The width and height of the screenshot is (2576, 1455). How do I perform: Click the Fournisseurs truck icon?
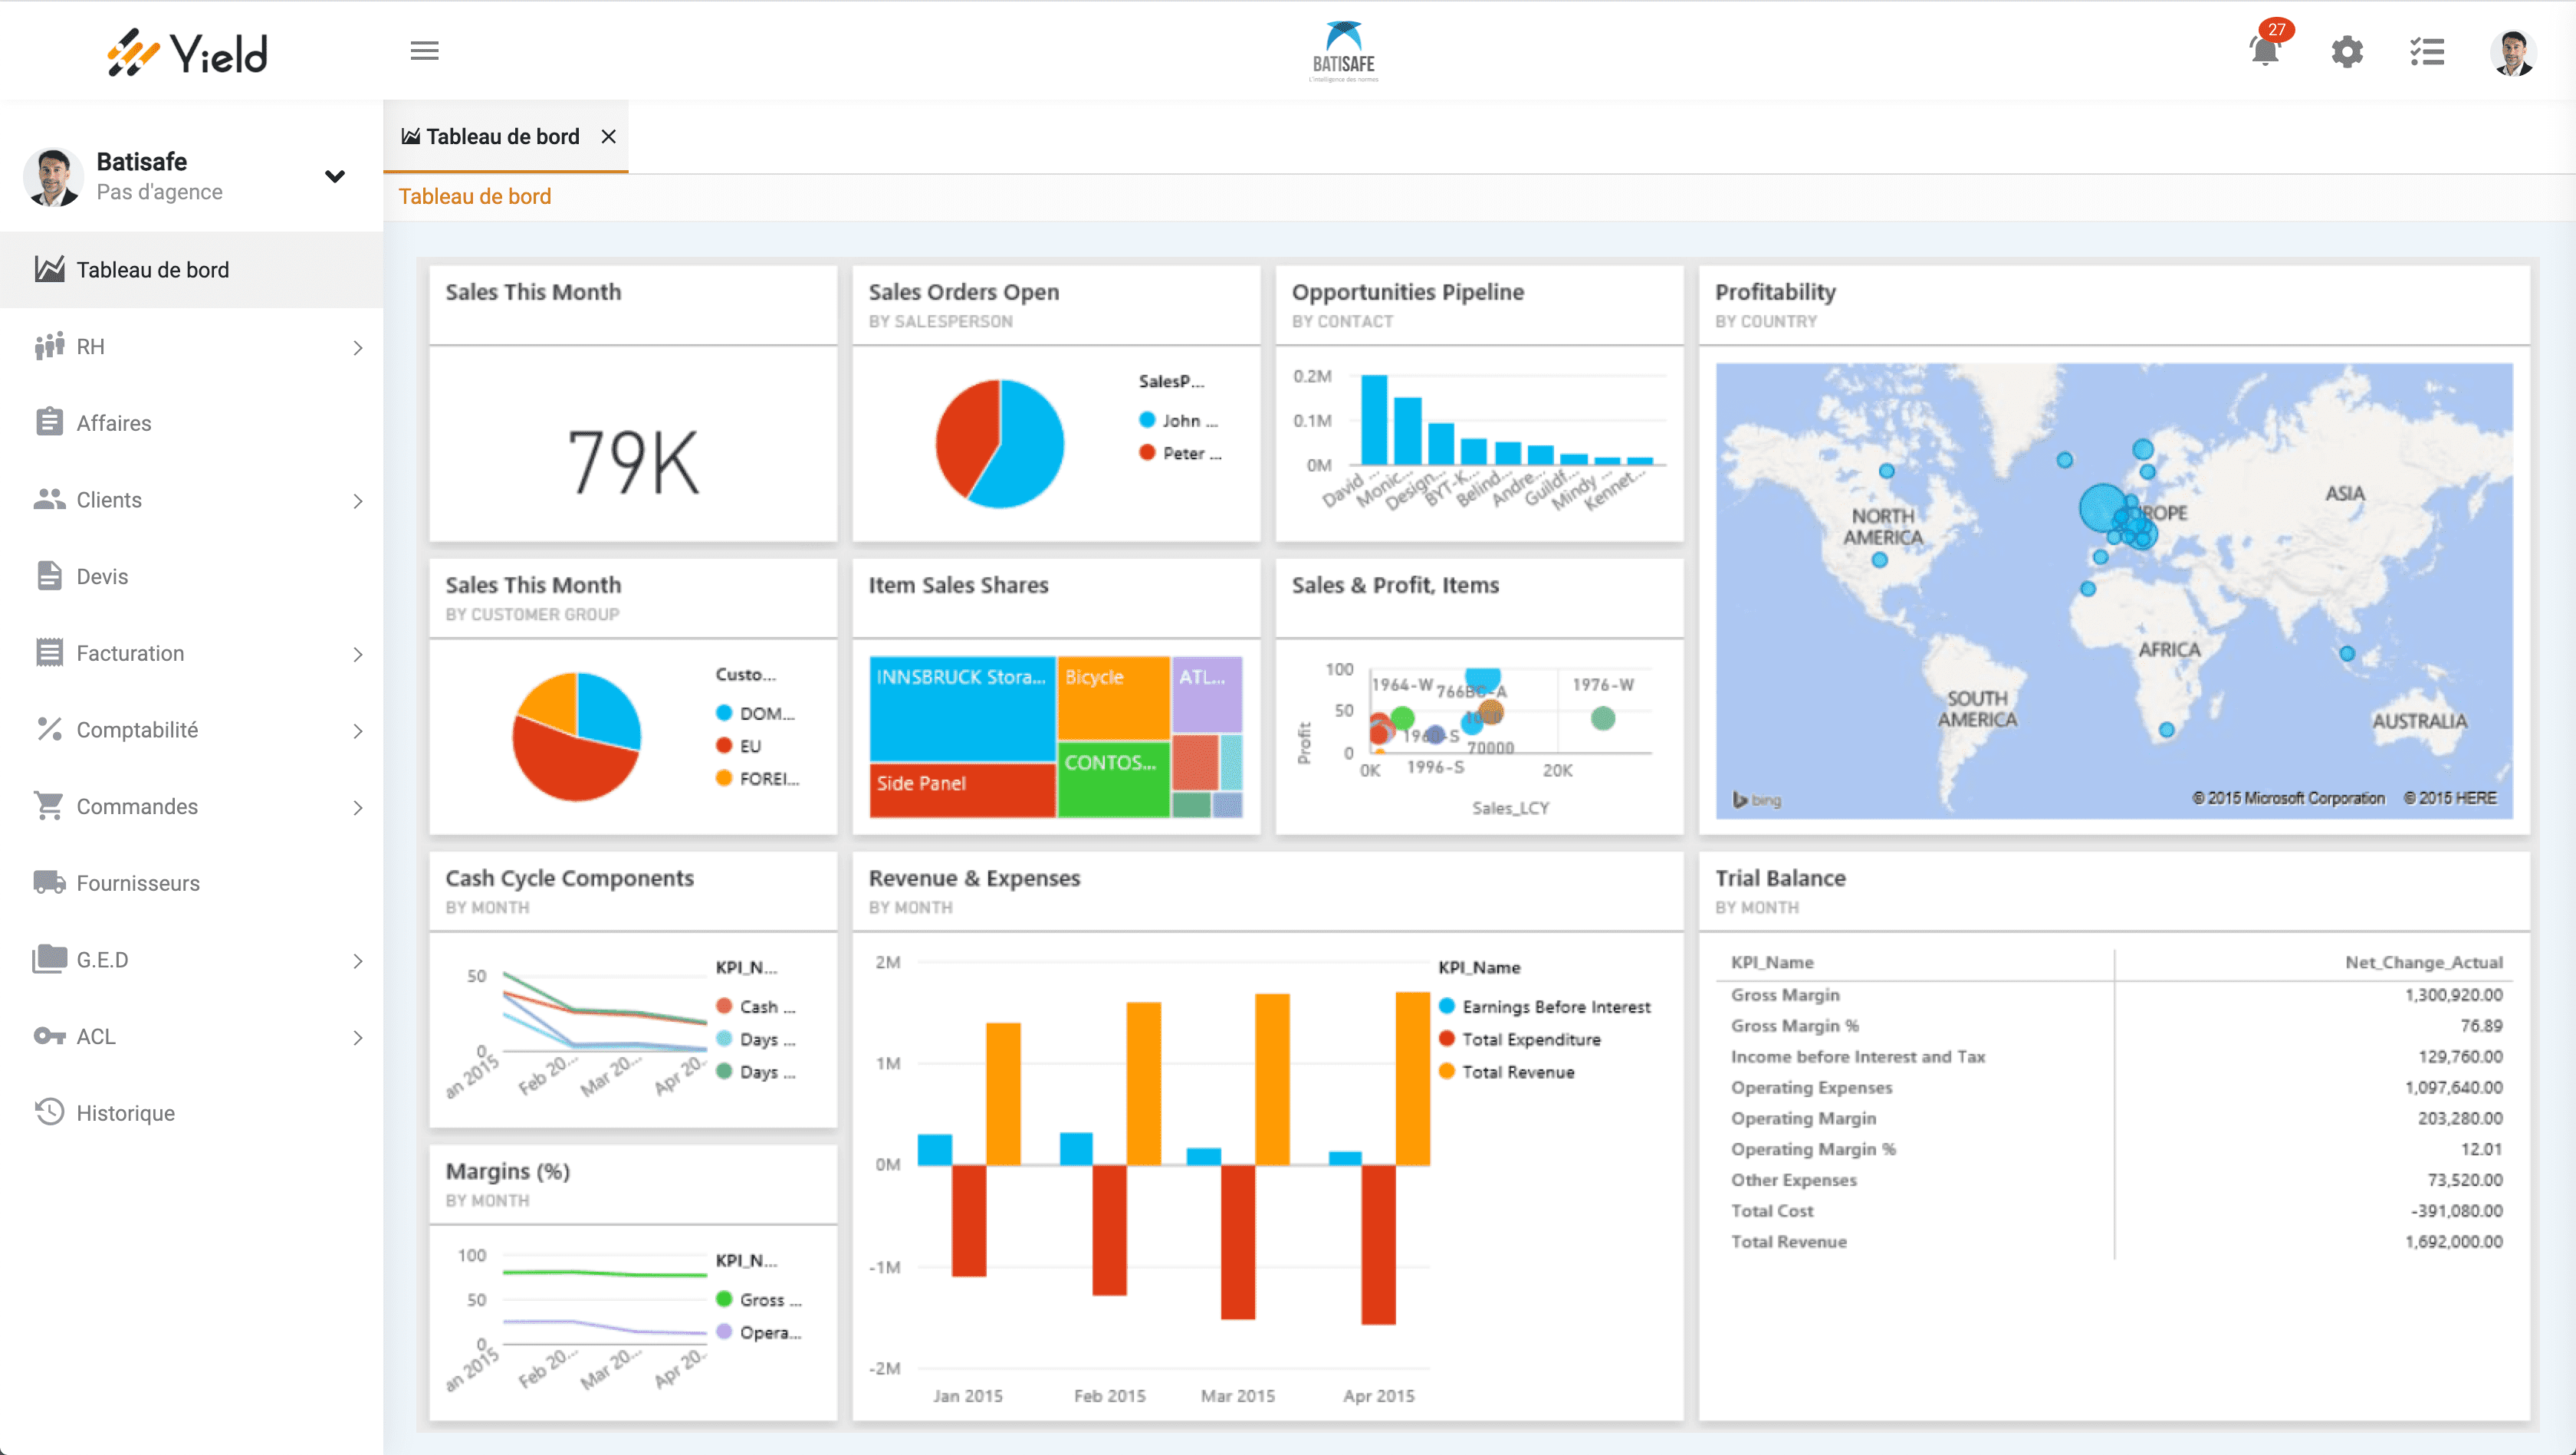tap(49, 882)
